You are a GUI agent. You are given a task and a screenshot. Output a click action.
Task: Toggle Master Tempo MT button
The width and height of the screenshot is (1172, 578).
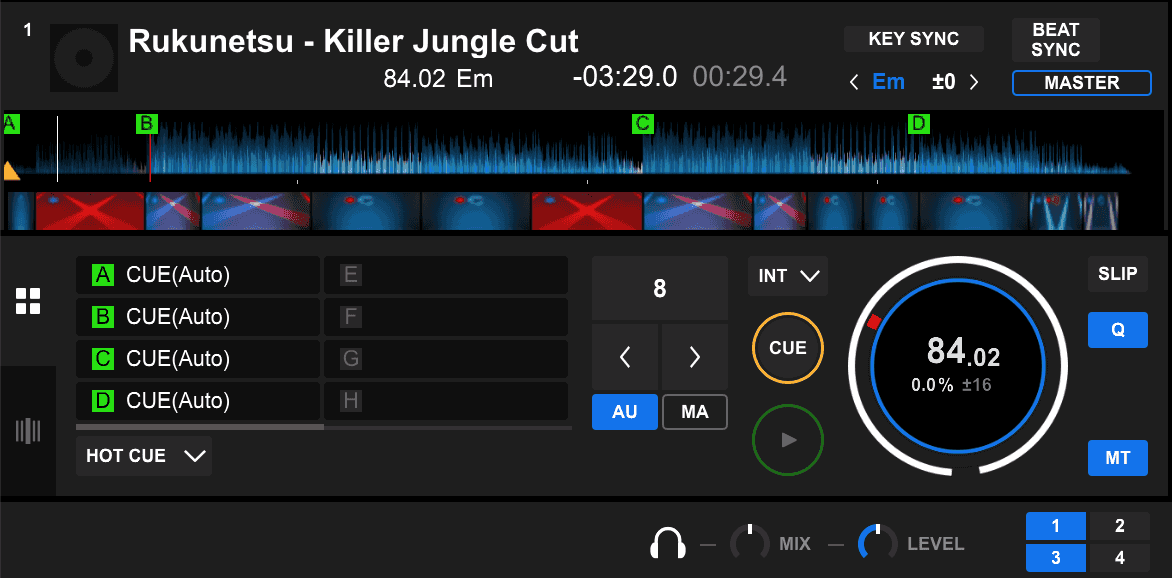[1117, 457]
